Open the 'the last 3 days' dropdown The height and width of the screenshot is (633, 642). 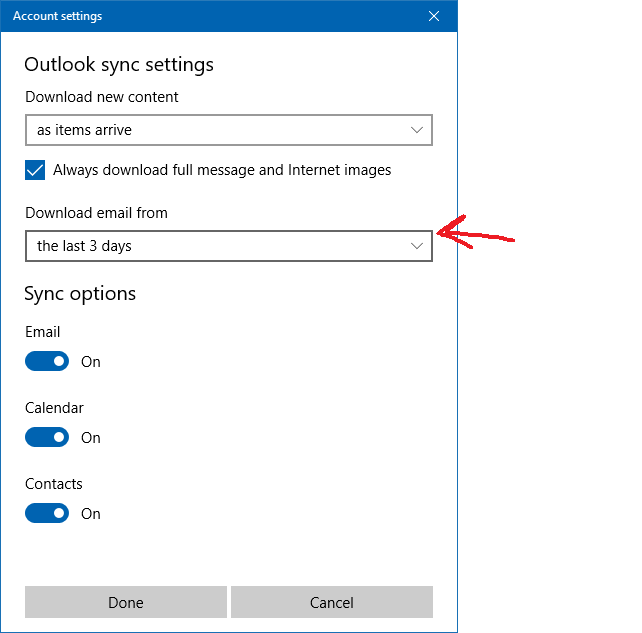(x=229, y=246)
